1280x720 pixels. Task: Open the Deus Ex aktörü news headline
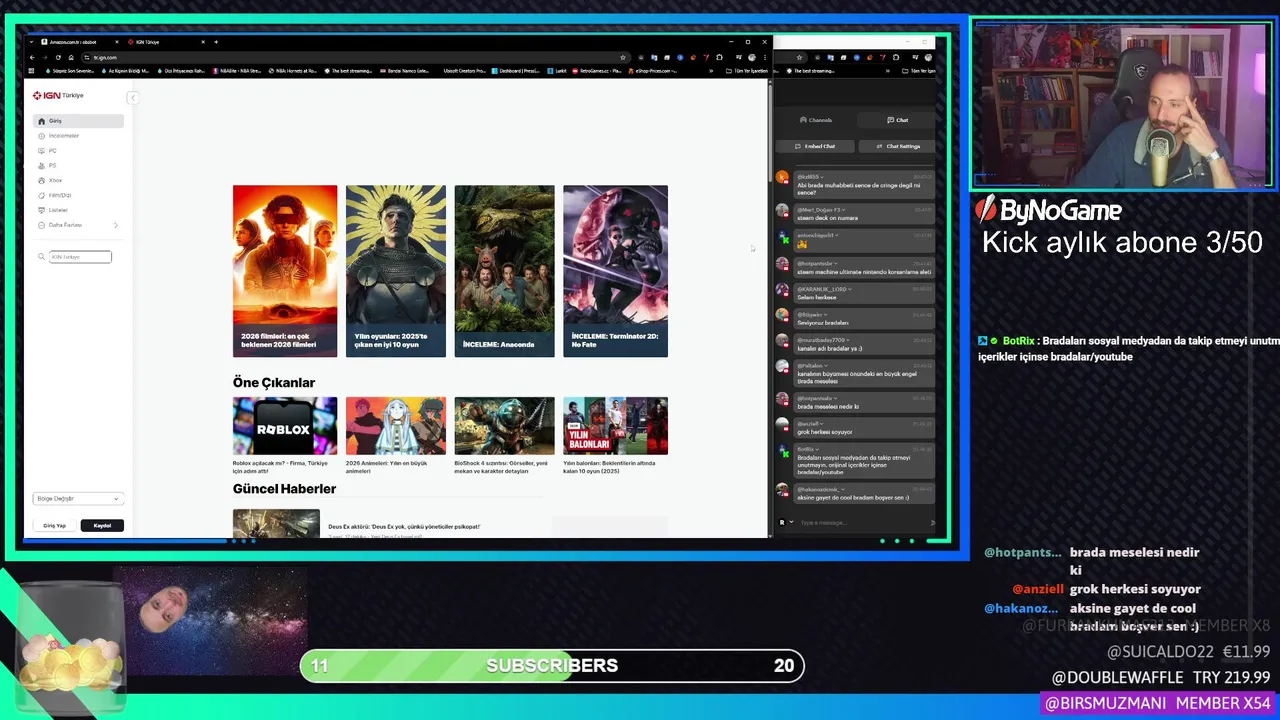tap(404, 526)
